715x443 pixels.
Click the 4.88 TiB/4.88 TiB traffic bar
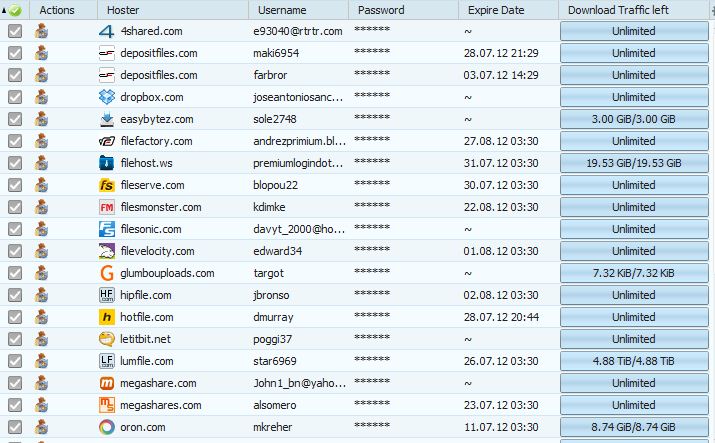pyautogui.click(x=634, y=361)
